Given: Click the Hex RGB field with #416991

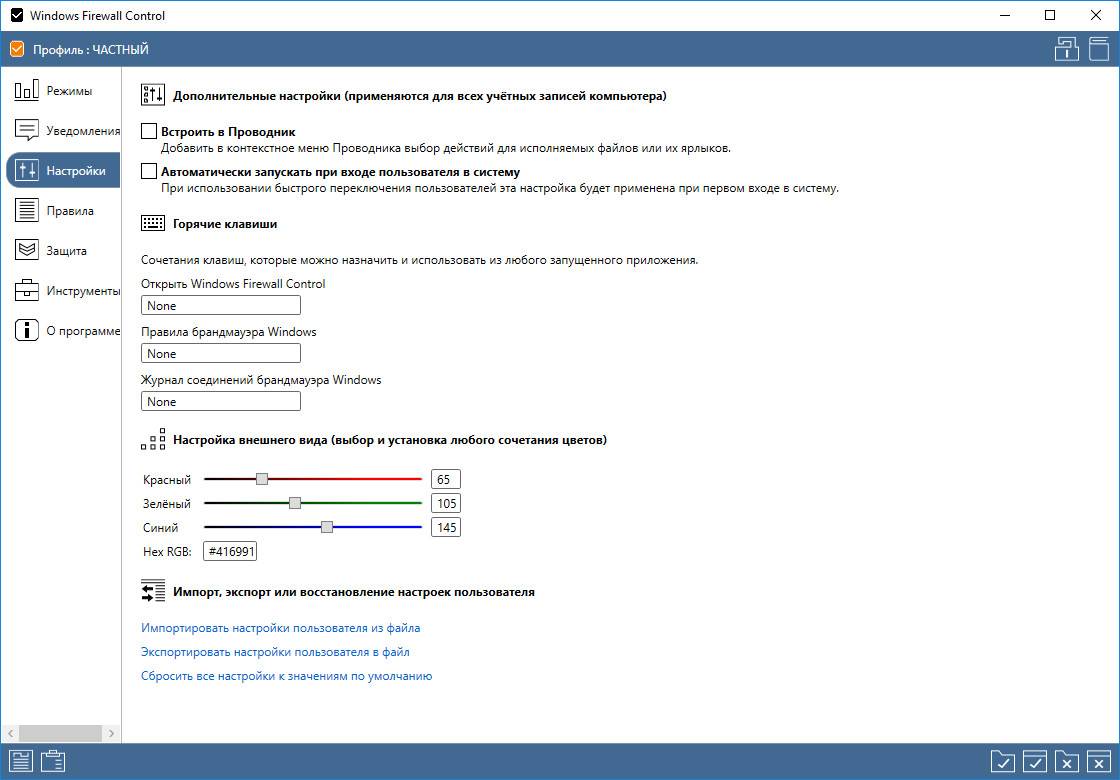Looking at the screenshot, I should tap(230, 551).
